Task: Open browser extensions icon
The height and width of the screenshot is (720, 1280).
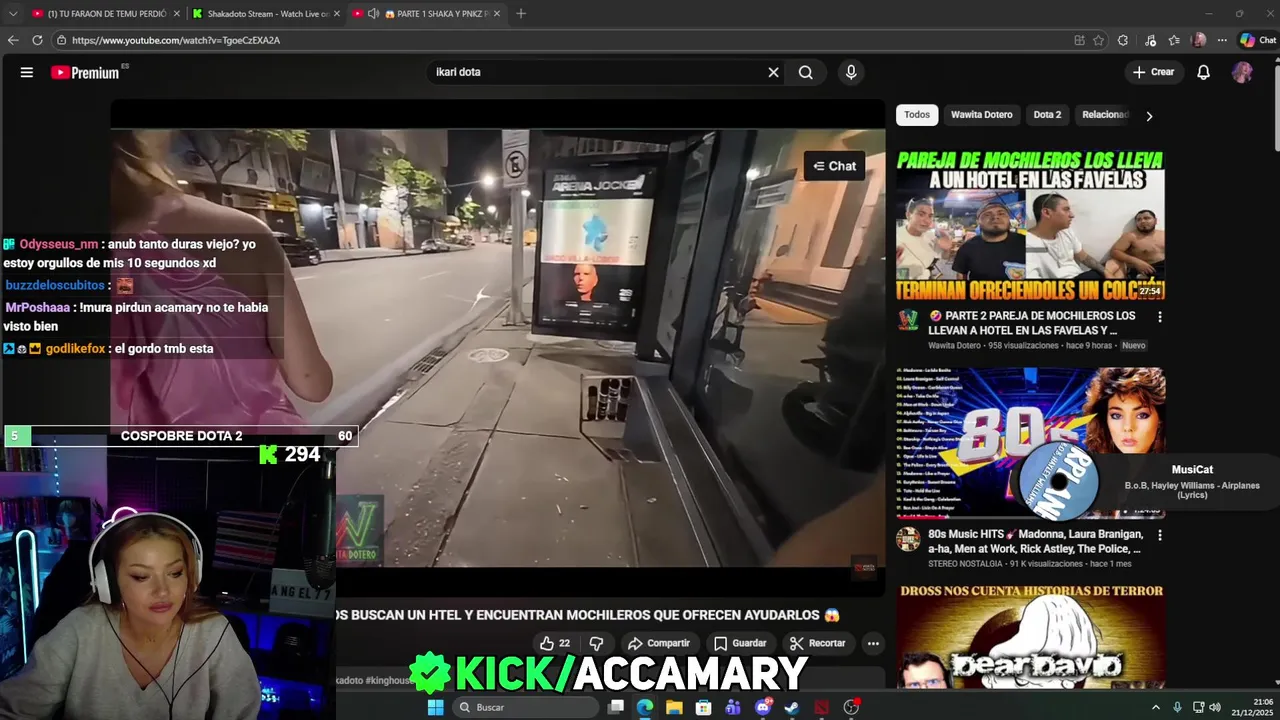Action: coord(1123,40)
